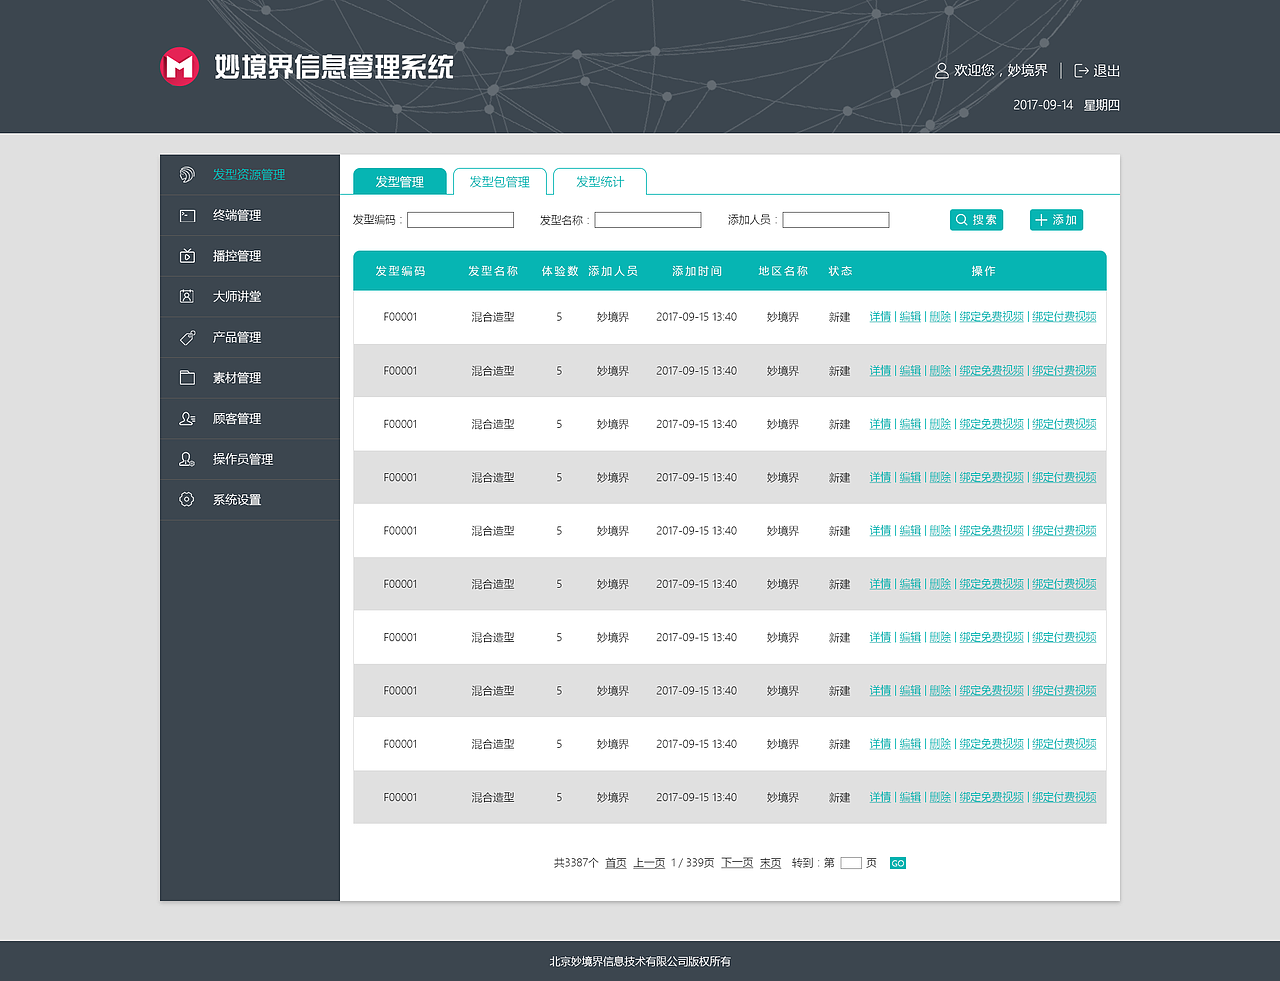The height and width of the screenshot is (981, 1280).
Task: Switch to the 发型包管理 tab
Action: click(x=499, y=181)
